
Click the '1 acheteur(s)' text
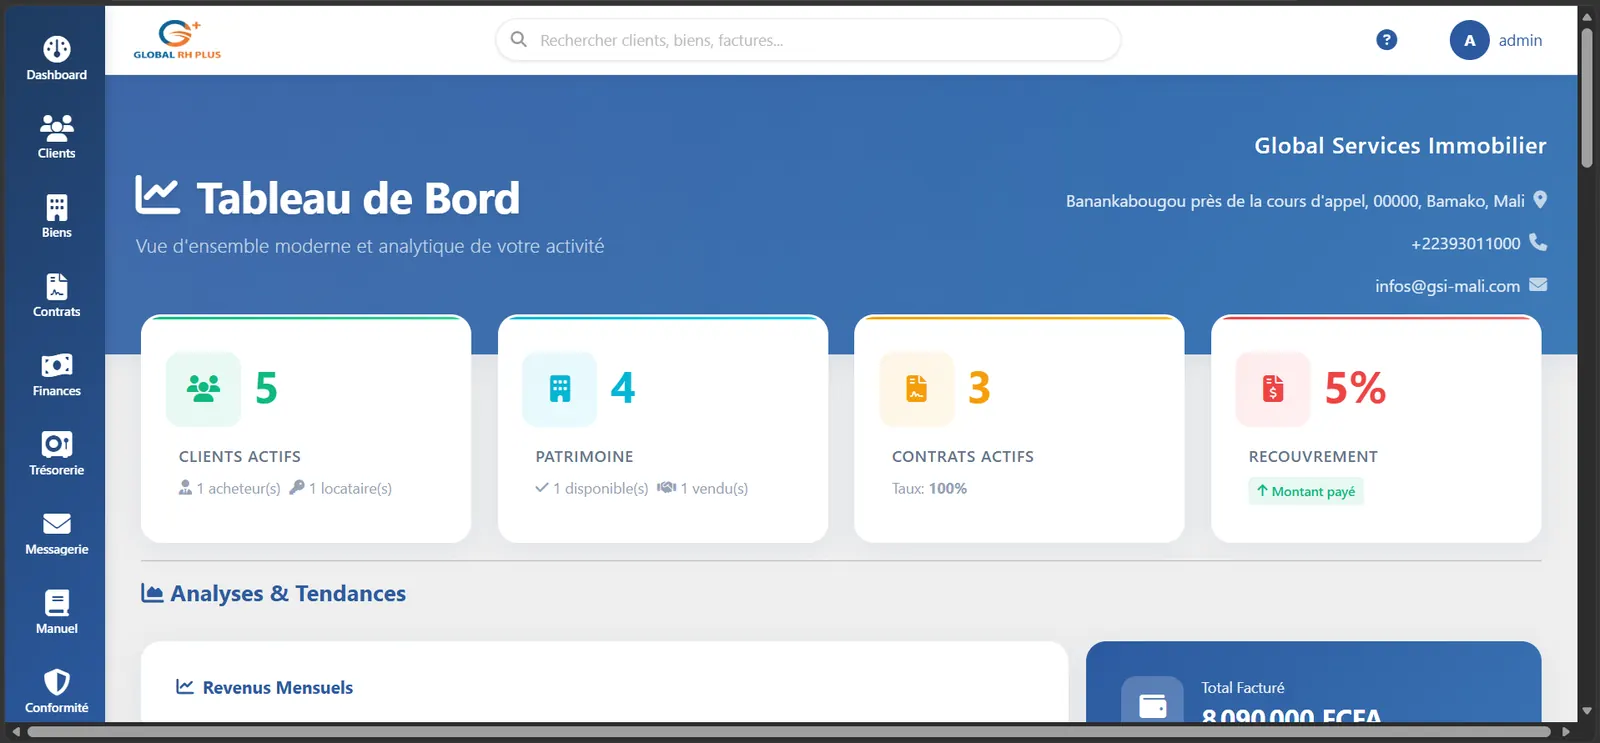pyautogui.click(x=238, y=488)
